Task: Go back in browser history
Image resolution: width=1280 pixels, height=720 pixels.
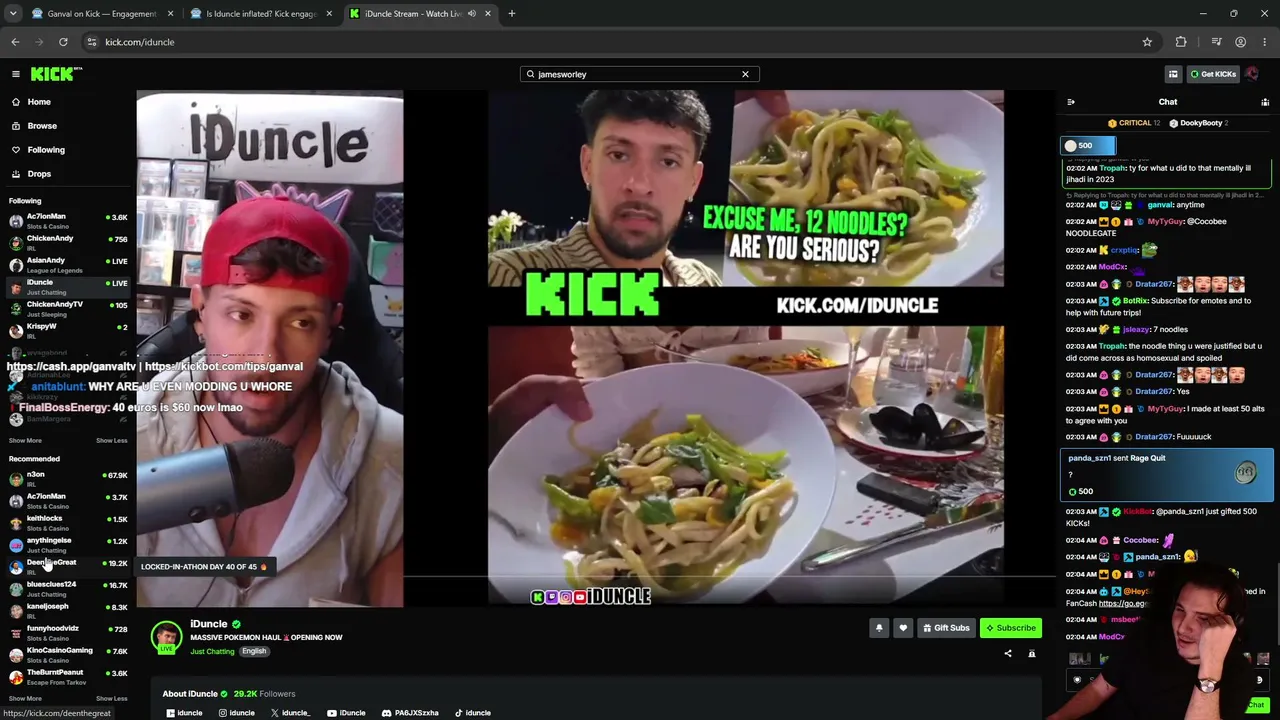Action: click(15, 42)
